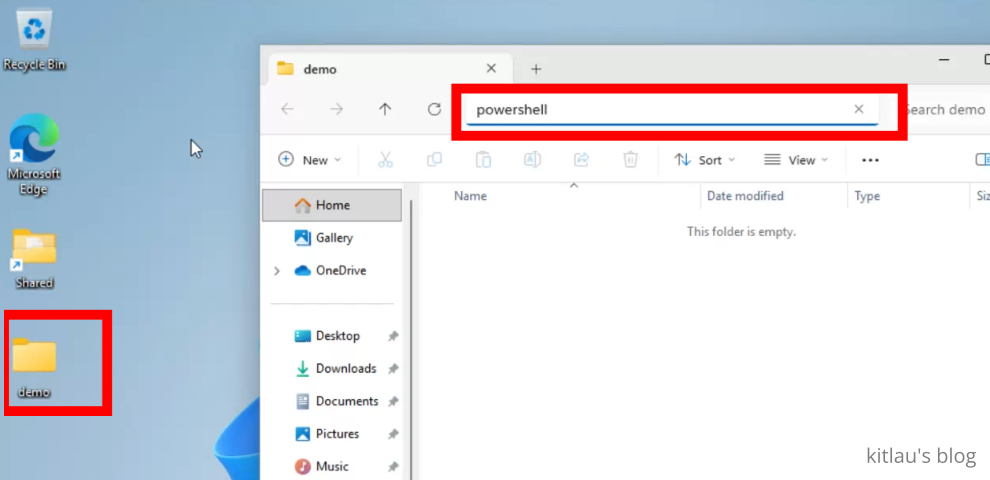
Task: Sort by the Date modified column
Action: [745, 196]
